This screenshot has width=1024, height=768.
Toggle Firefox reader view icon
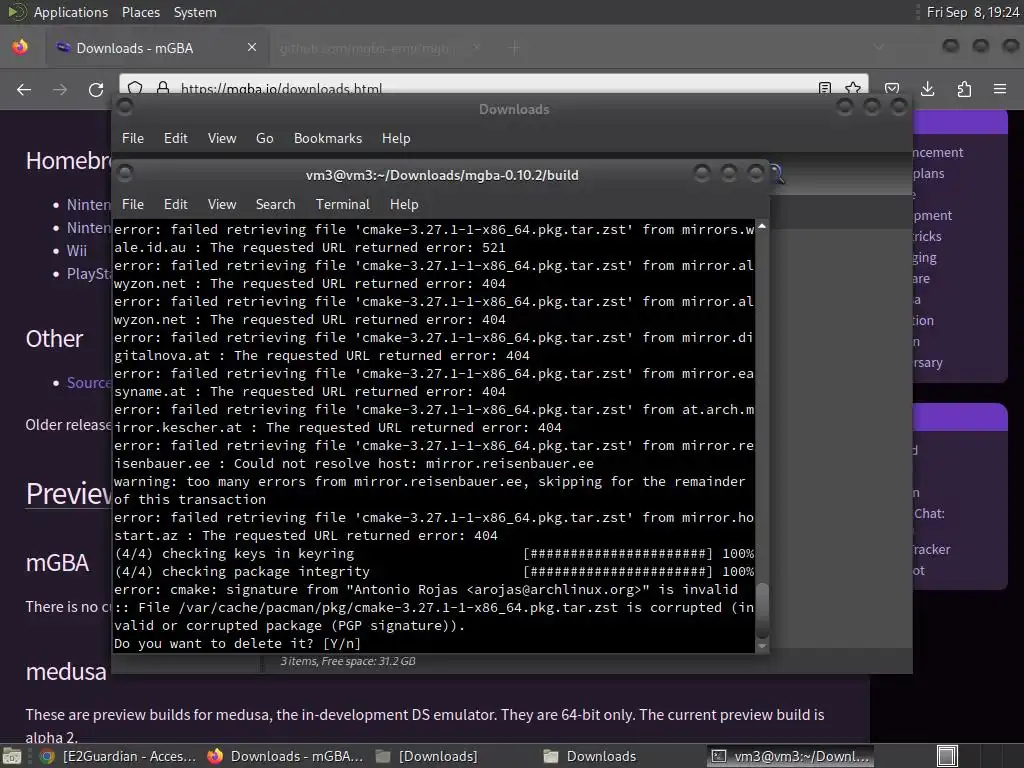825,88
